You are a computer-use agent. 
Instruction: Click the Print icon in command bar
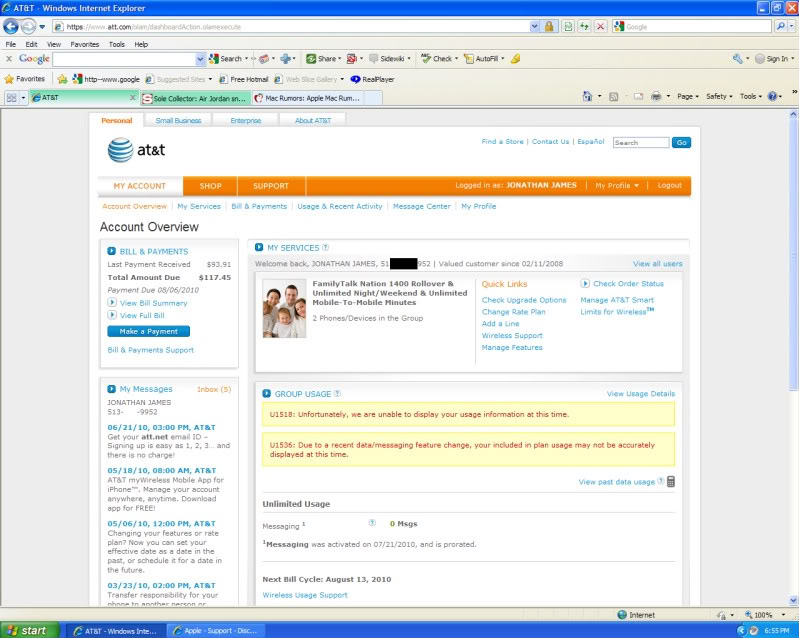pos(656,96)
